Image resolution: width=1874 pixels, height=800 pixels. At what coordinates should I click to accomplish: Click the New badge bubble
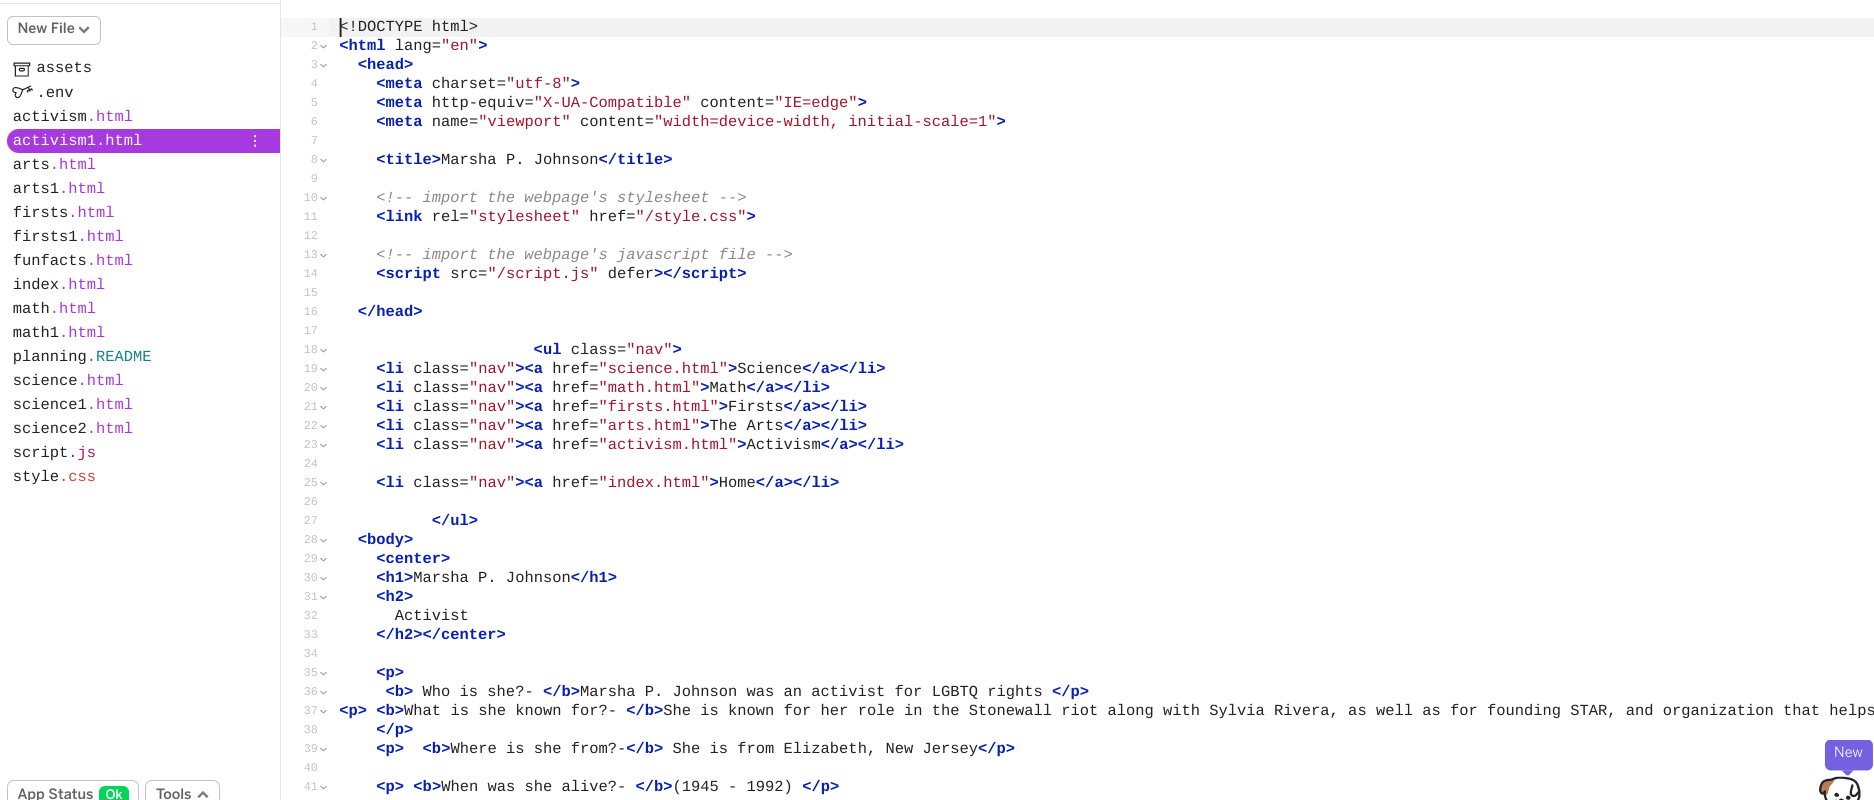[x=1848, y=753]
